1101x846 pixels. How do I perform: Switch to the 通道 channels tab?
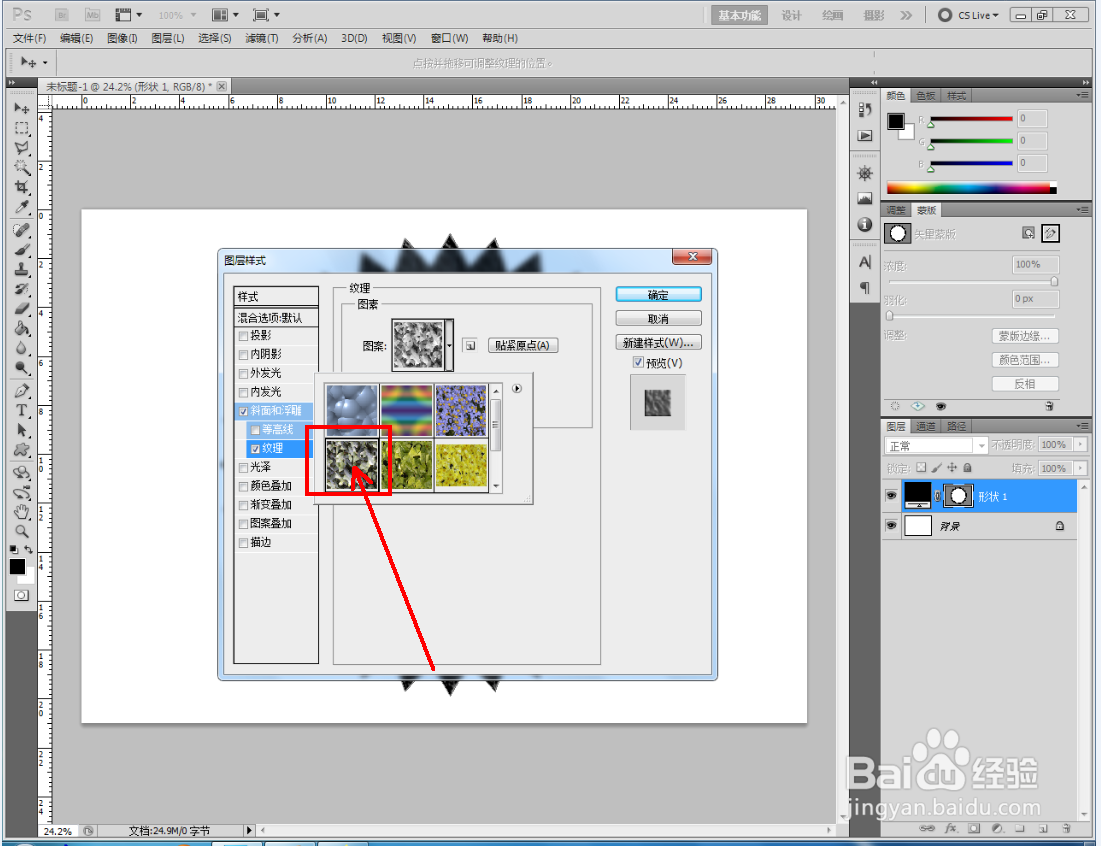coord(925,426)
